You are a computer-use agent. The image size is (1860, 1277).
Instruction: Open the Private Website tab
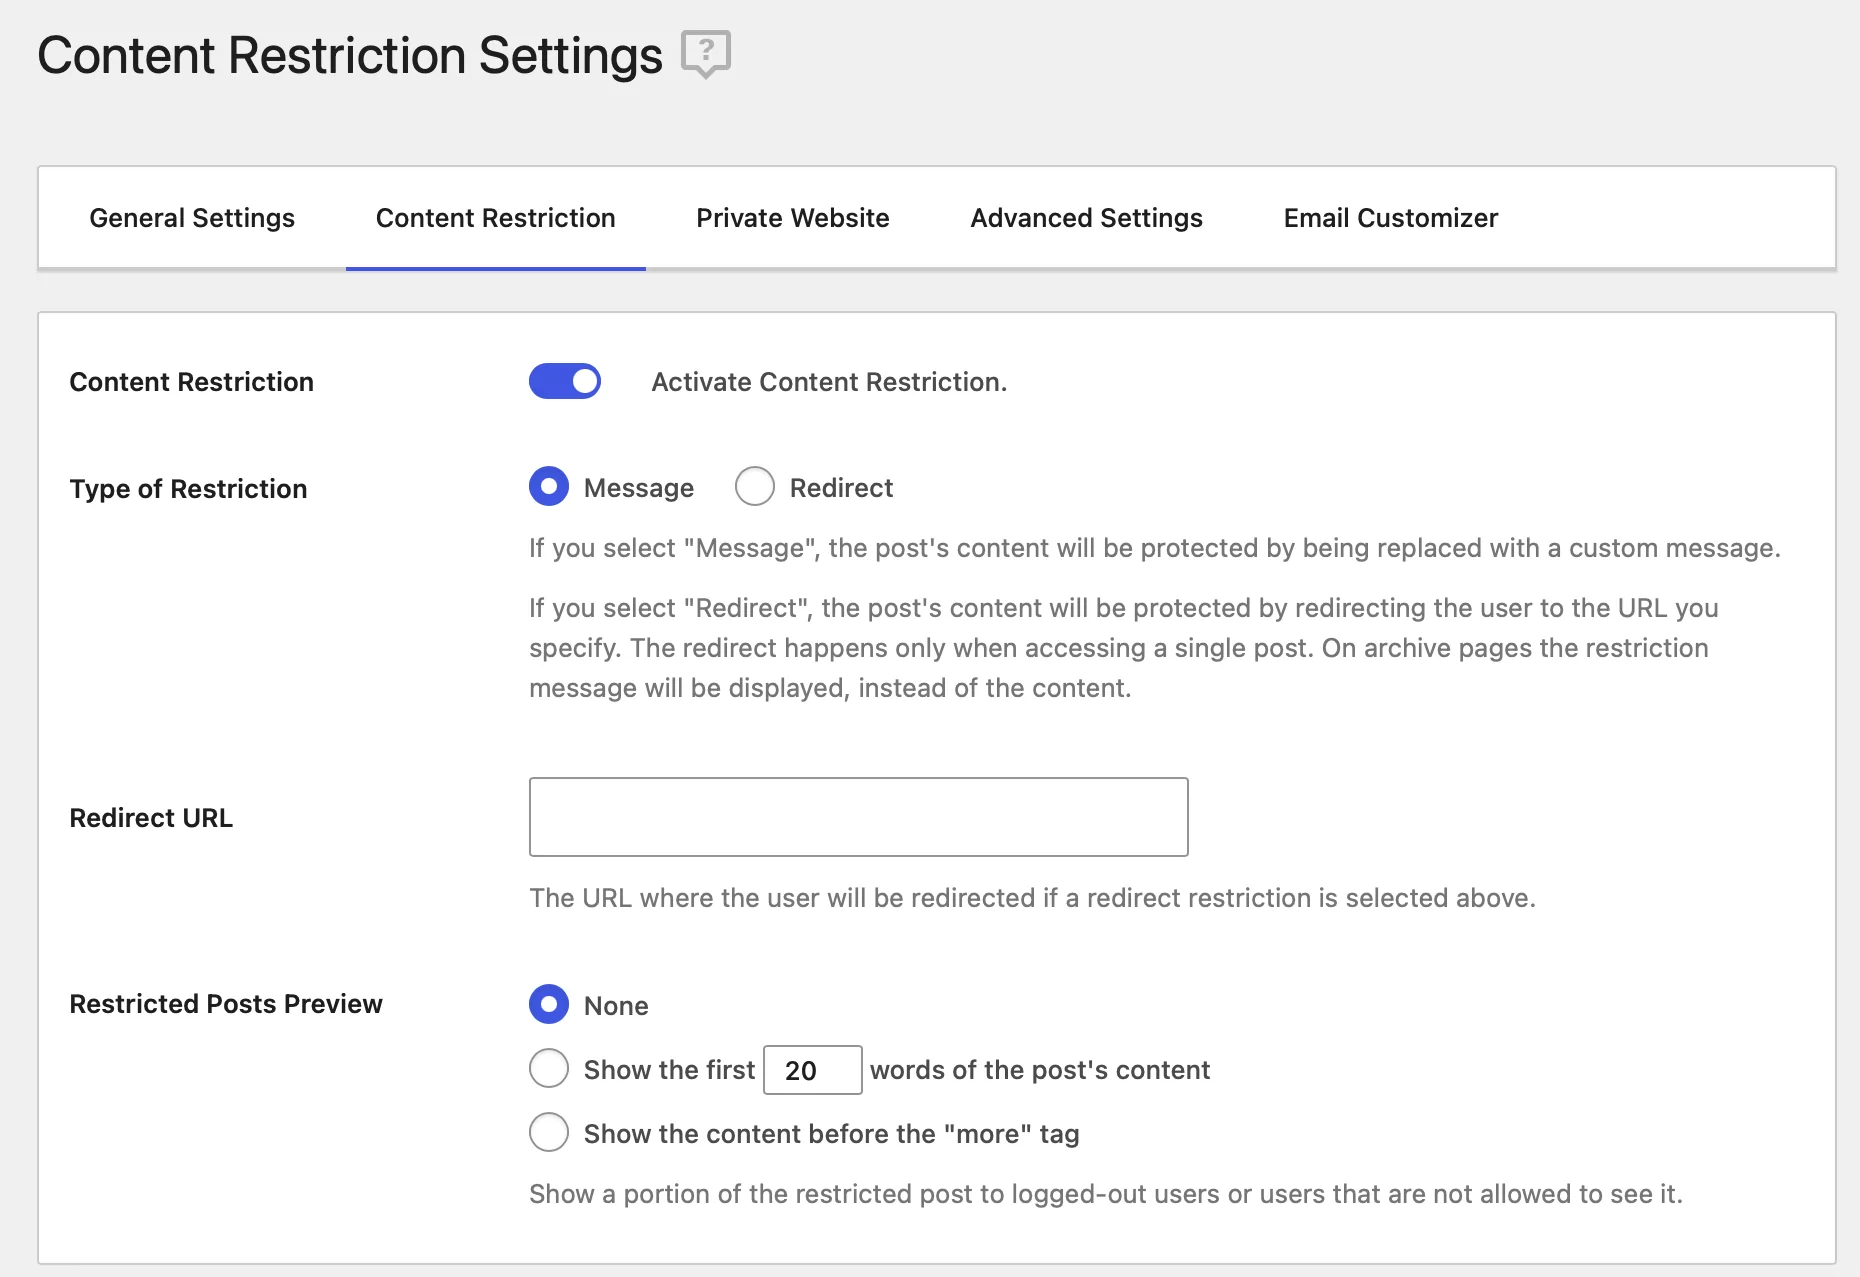tap(792, 218)
